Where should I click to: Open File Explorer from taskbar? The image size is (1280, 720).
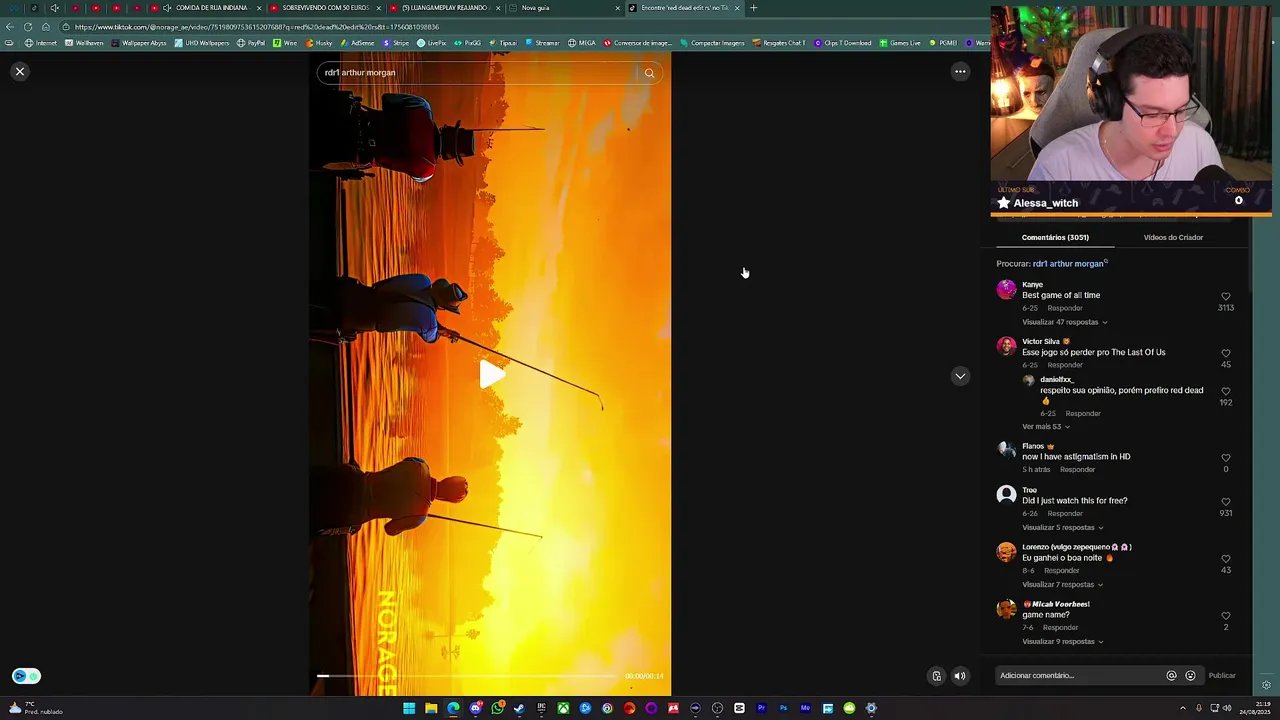coord(431,708)
